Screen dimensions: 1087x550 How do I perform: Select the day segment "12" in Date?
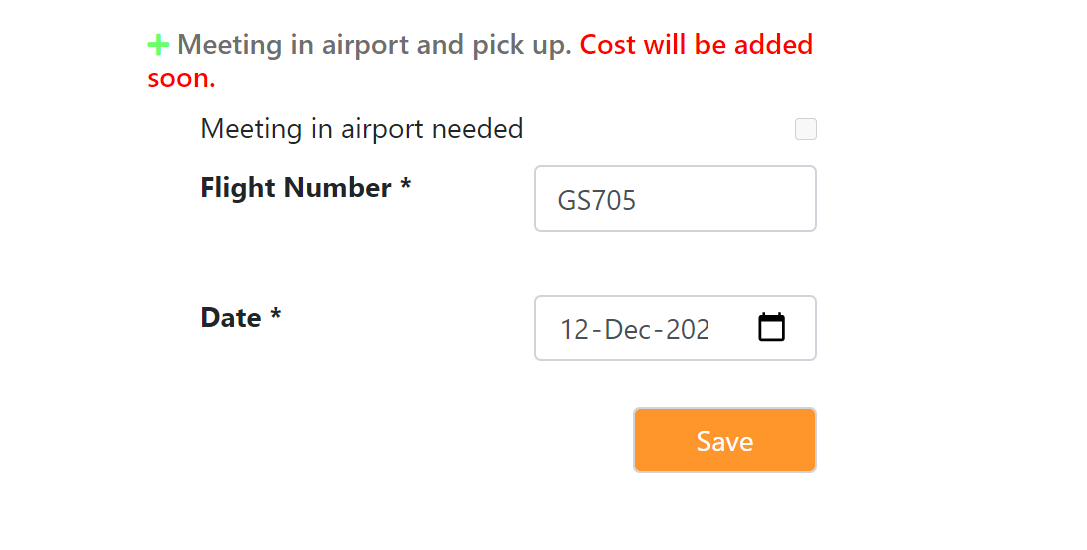[575, 329]
